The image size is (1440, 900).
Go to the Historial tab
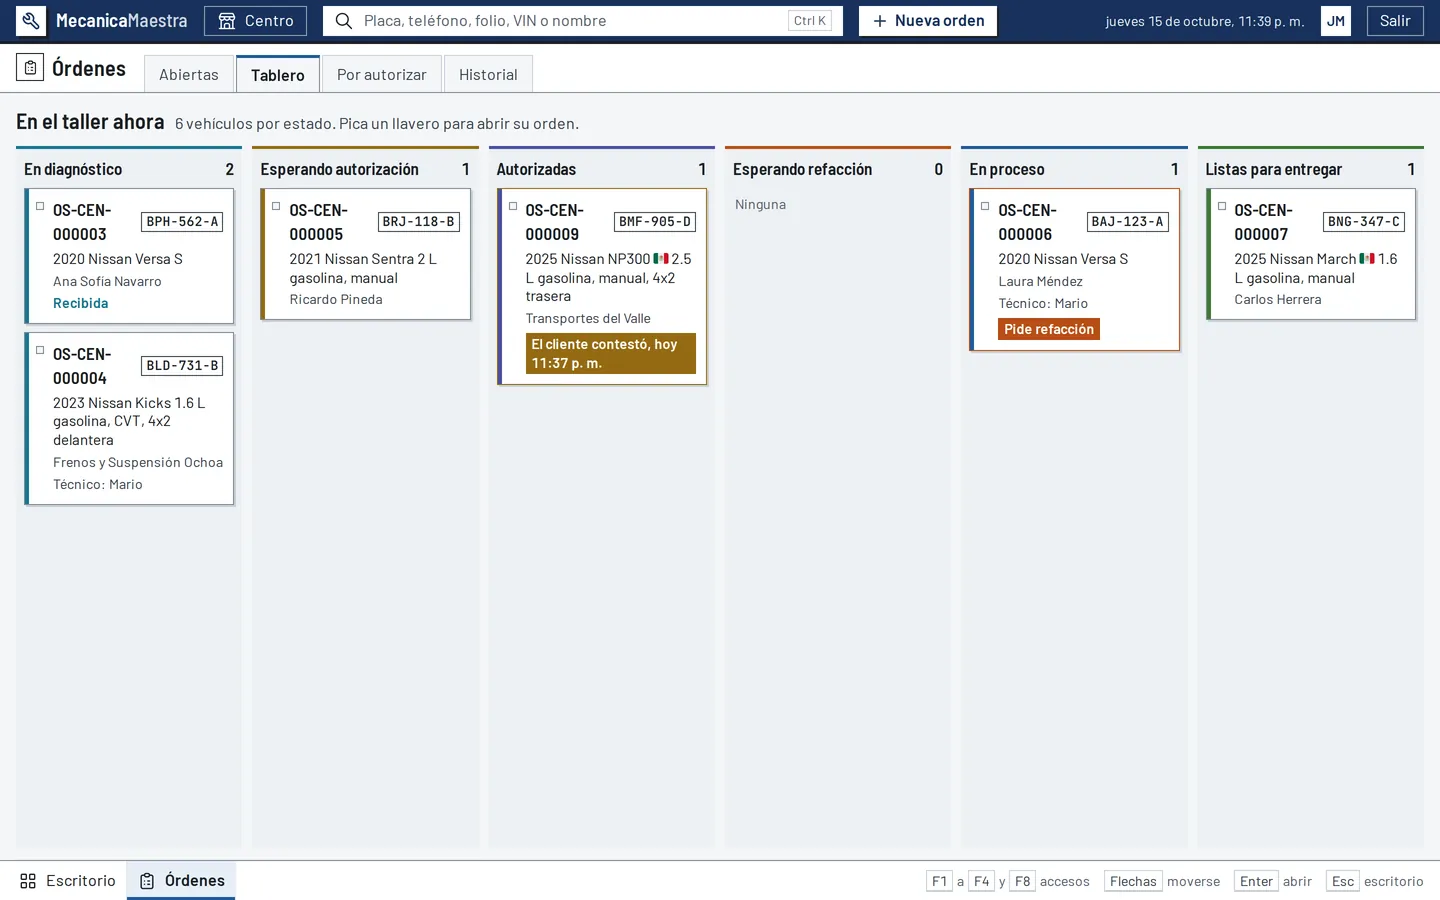point(488,74)
